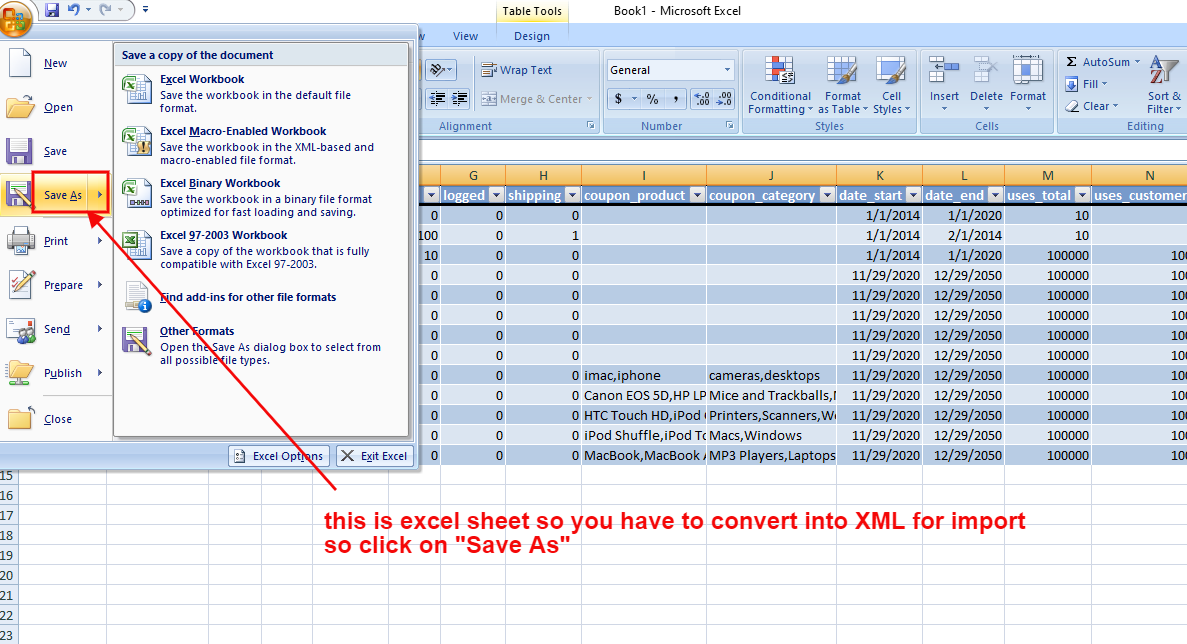Select the cell containing "imac,iphone"
The image size is (1187, 644).
click(644, 375)
